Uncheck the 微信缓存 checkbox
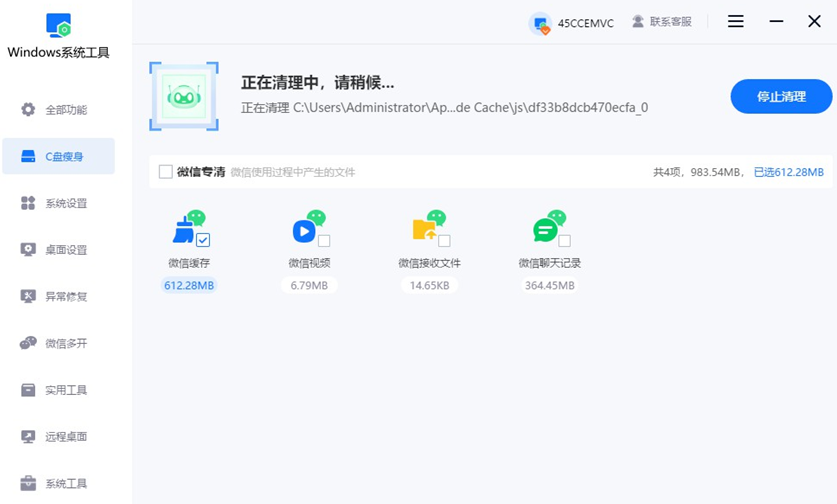 point(203,240)
